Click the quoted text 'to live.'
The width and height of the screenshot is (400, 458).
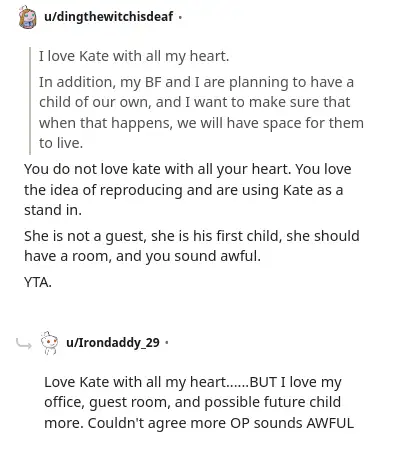pyautogui.click(x=61, y=143)
